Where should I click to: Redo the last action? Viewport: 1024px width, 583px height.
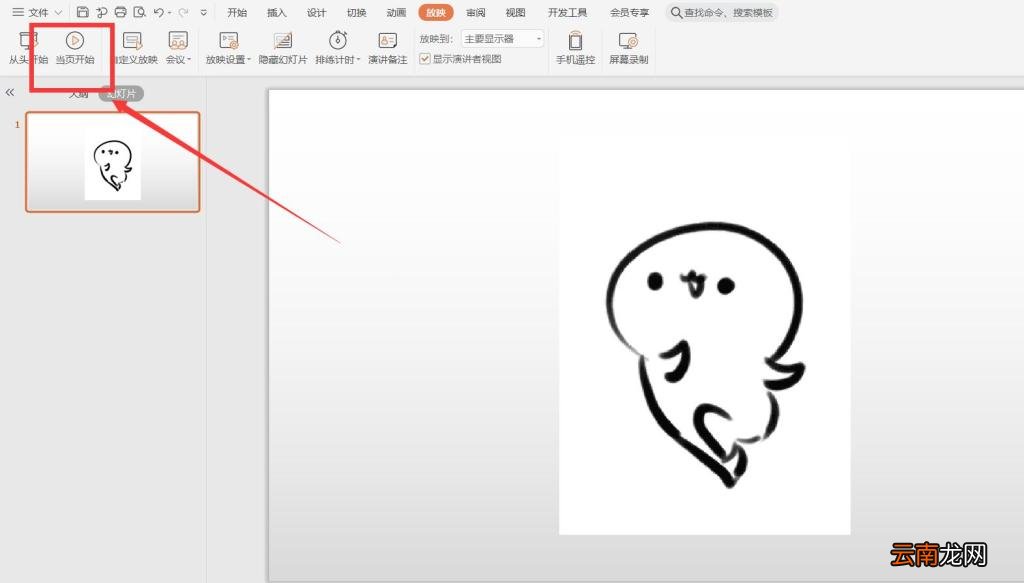(x=184, y=12)
